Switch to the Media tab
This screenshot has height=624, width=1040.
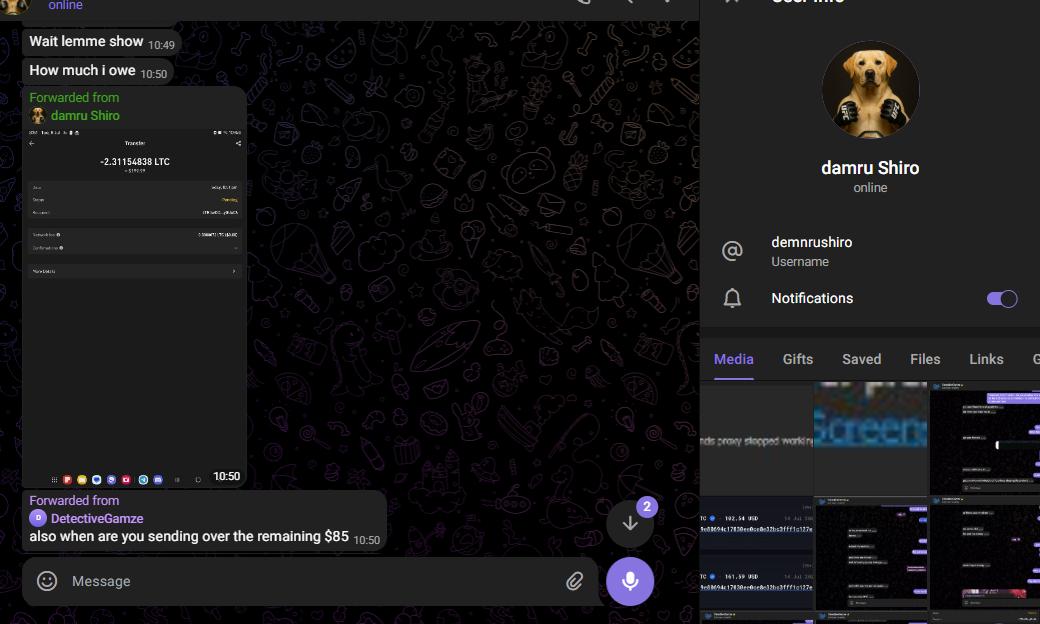pyautogui.click(x=734, y=359)
